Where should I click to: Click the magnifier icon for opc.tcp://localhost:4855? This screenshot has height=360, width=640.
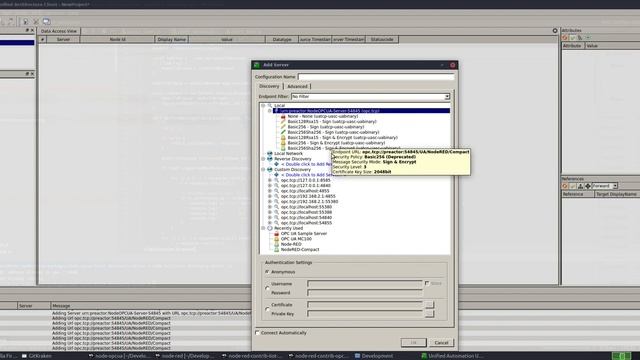tap(276, 191)
